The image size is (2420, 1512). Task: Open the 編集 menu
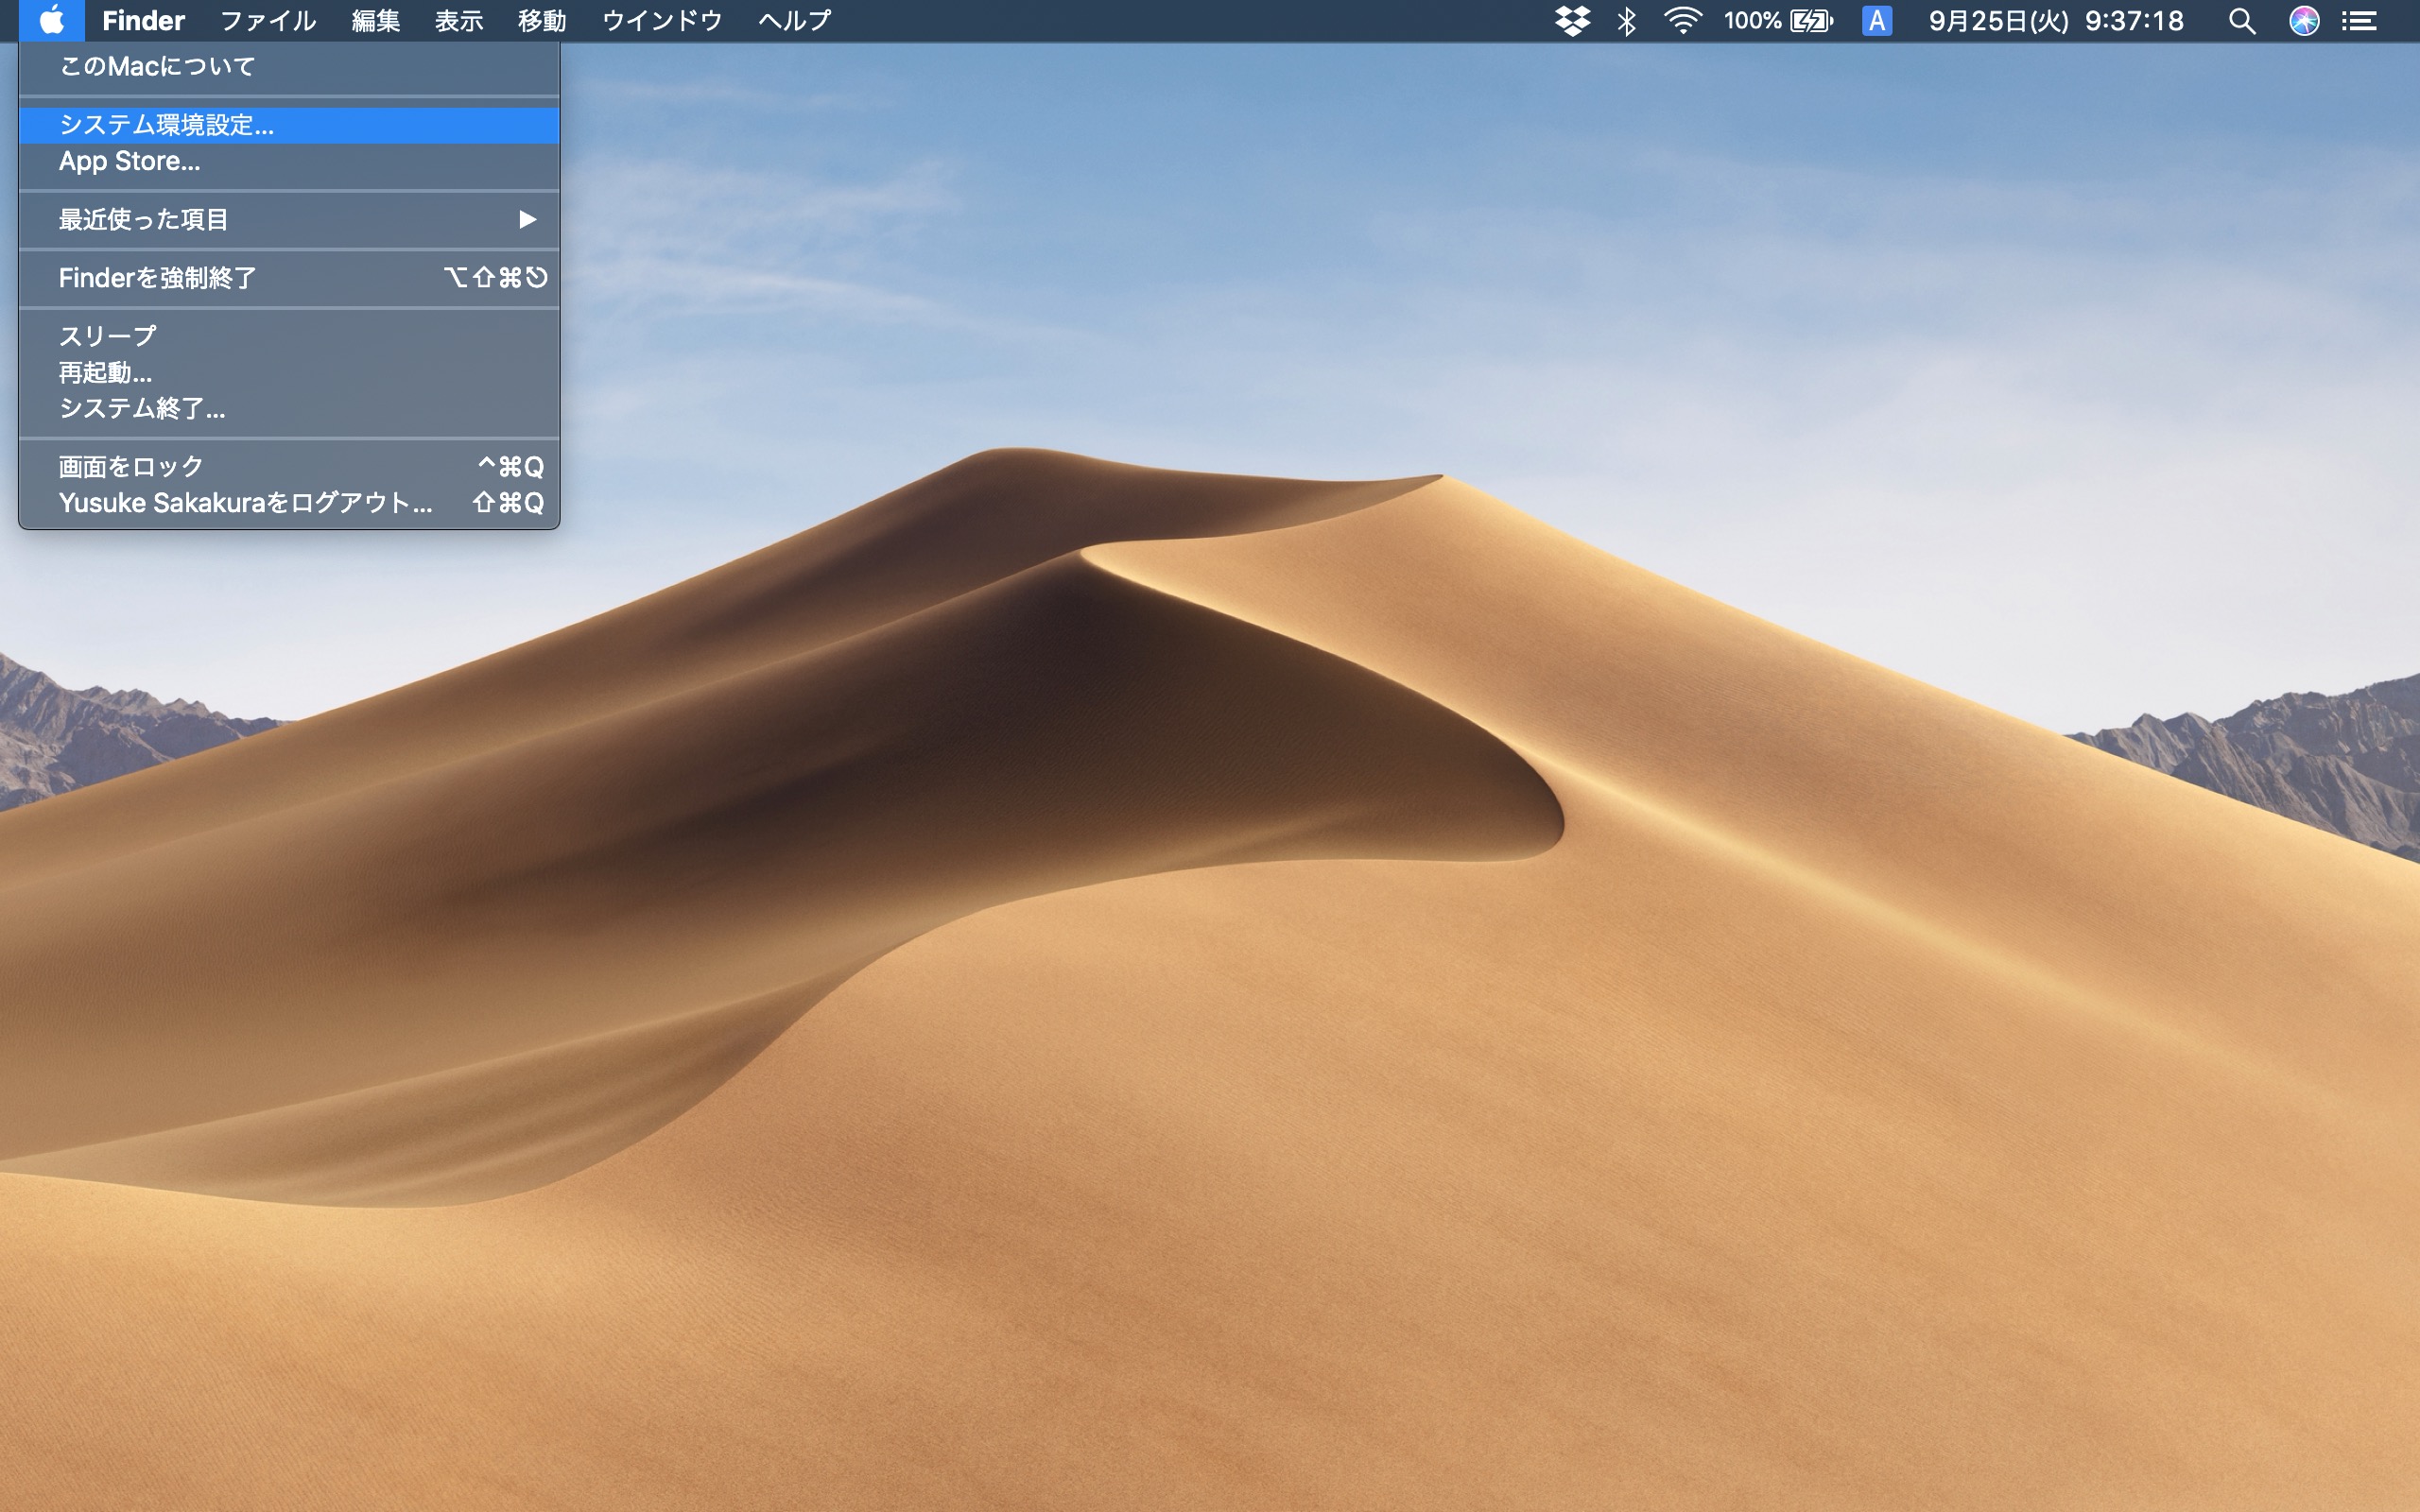(376, 21)
